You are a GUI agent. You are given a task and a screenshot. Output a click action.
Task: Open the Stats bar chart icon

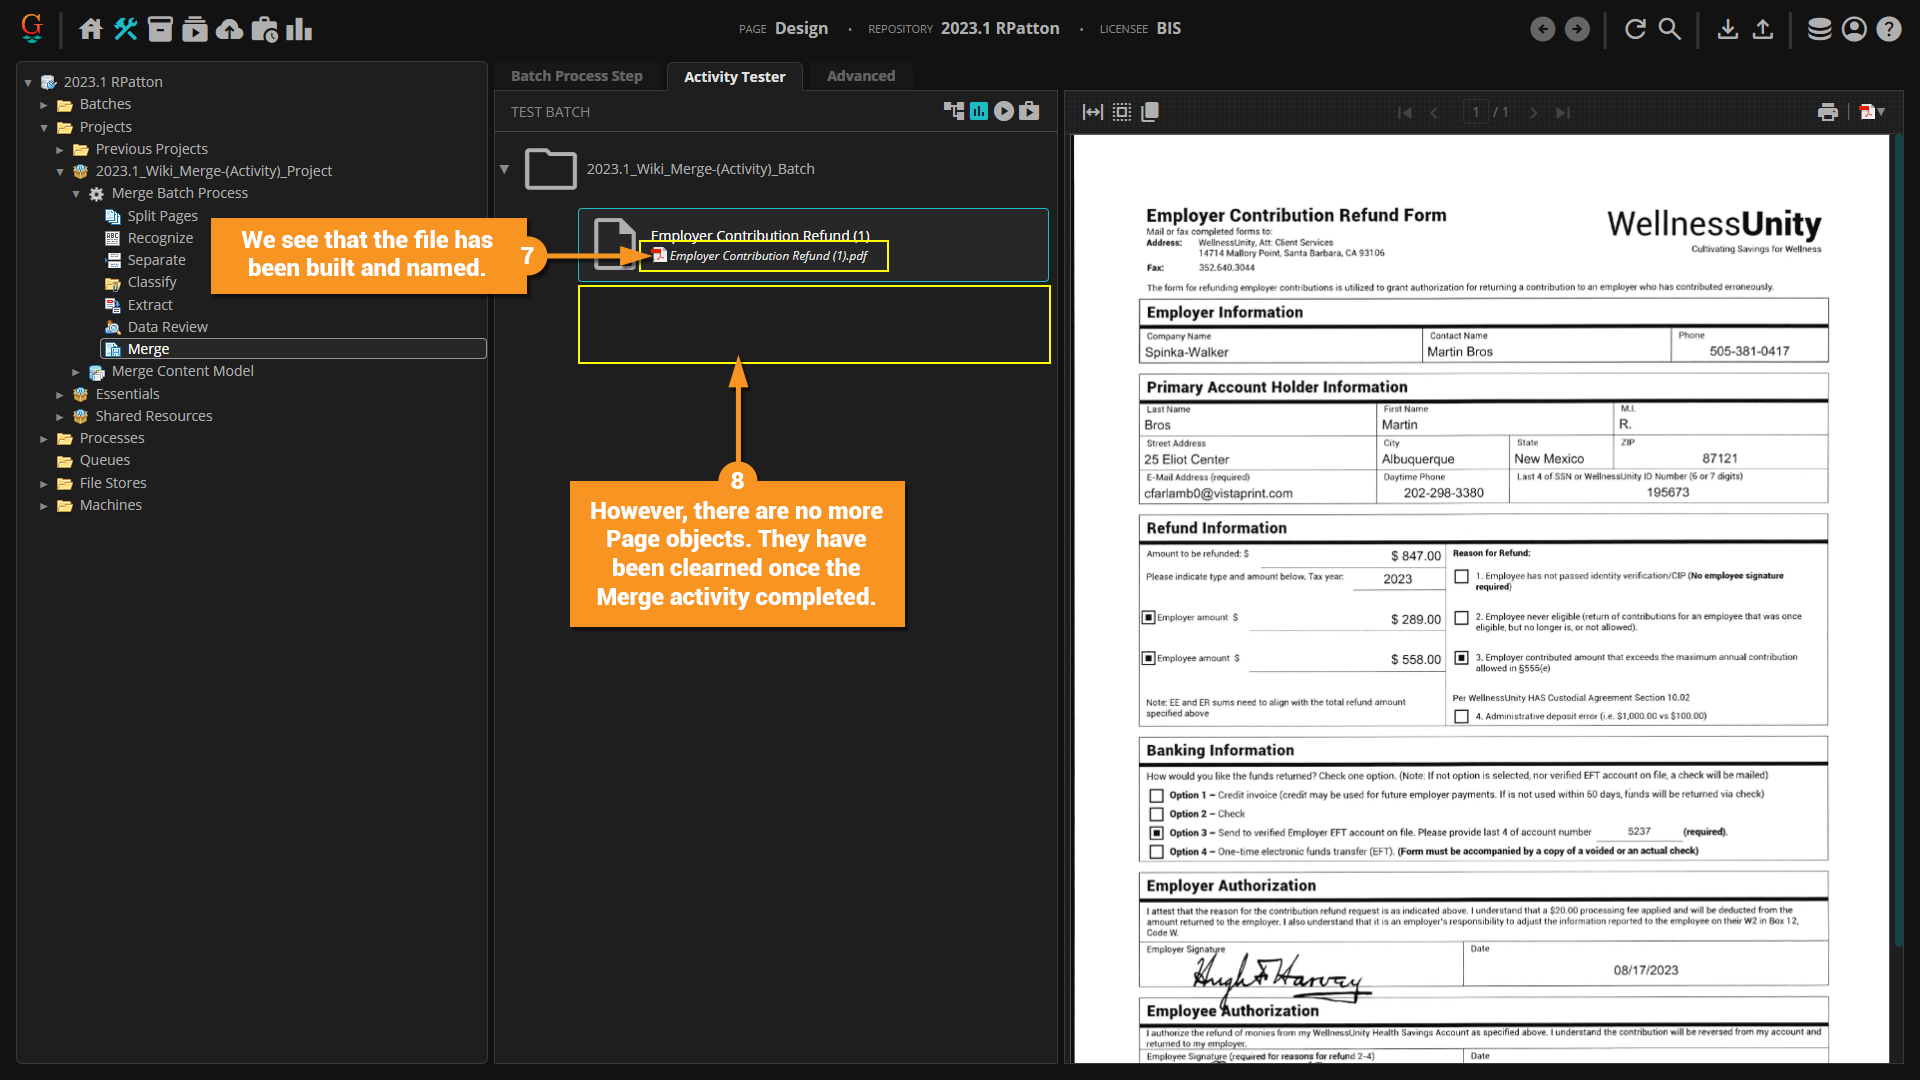tap(299, 29)
